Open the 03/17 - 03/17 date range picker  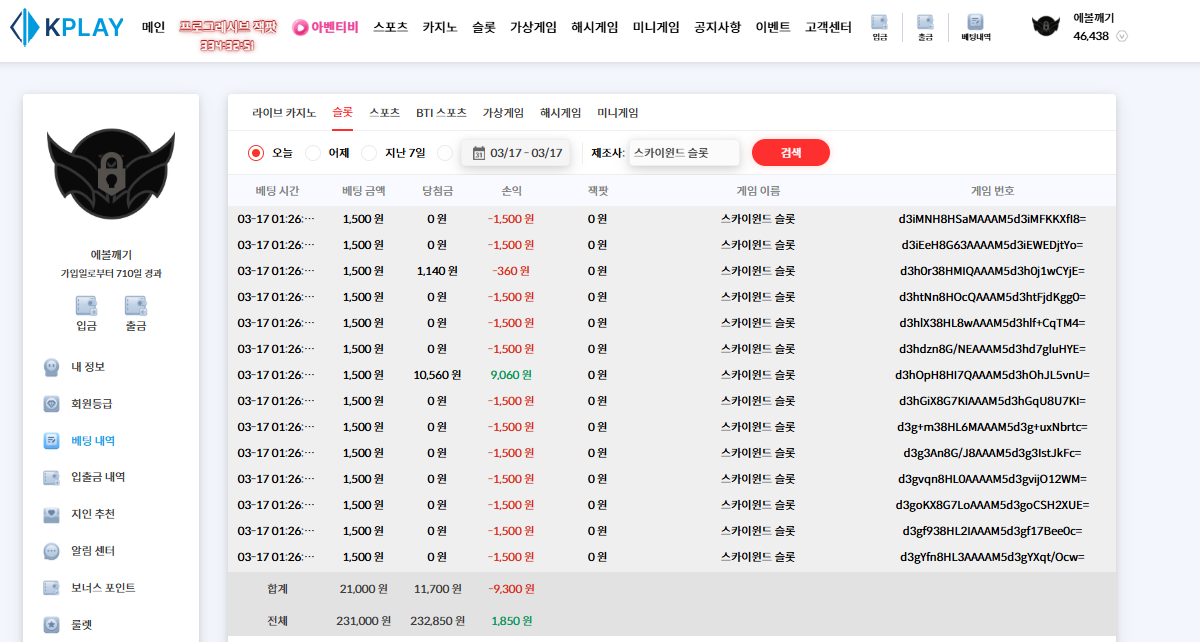coord(517,153)
